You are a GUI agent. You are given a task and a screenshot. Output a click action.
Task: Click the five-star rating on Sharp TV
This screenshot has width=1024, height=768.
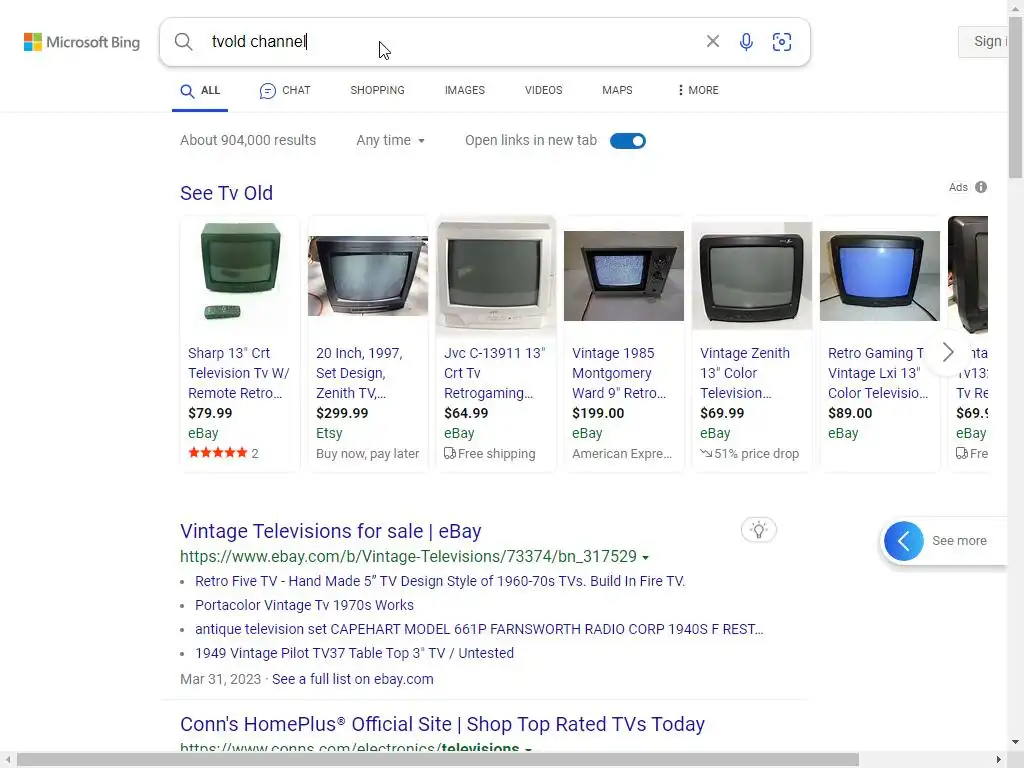[217, 453]
